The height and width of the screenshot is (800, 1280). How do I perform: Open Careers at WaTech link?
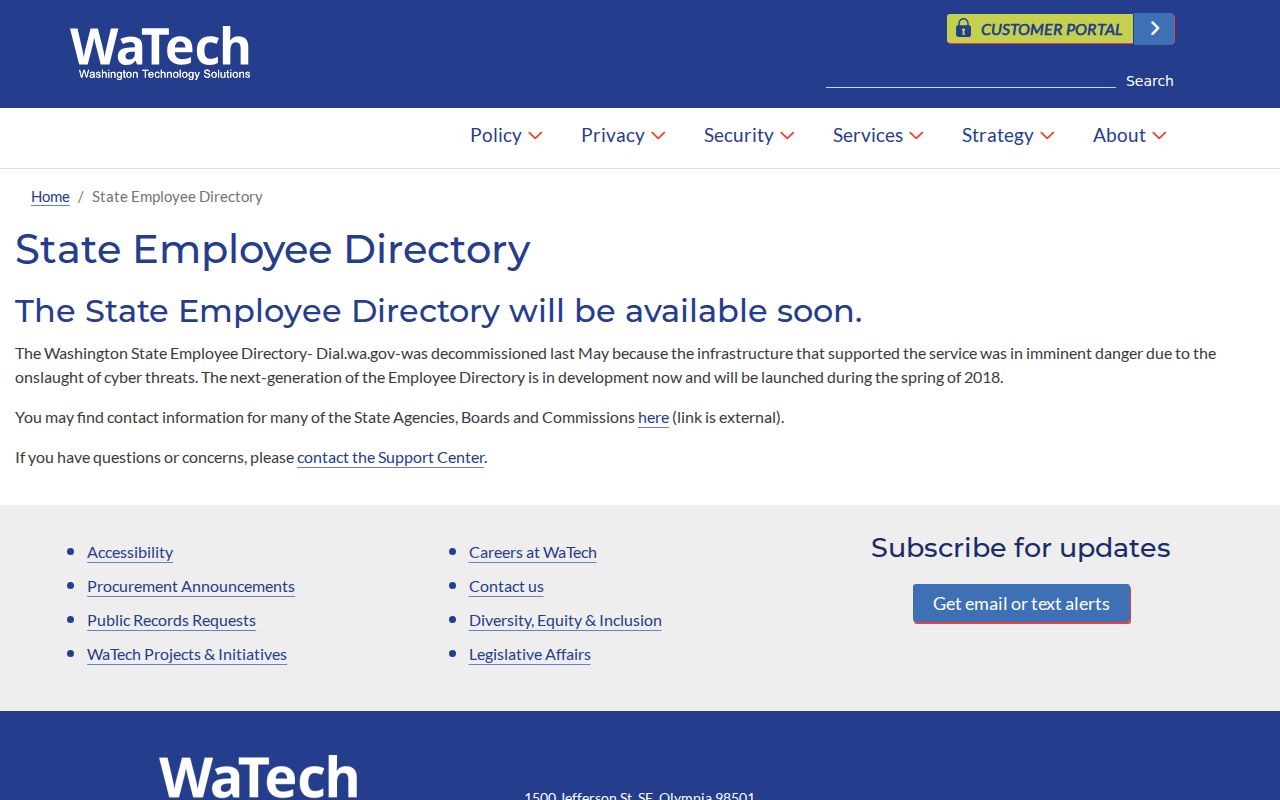(533, 552)
